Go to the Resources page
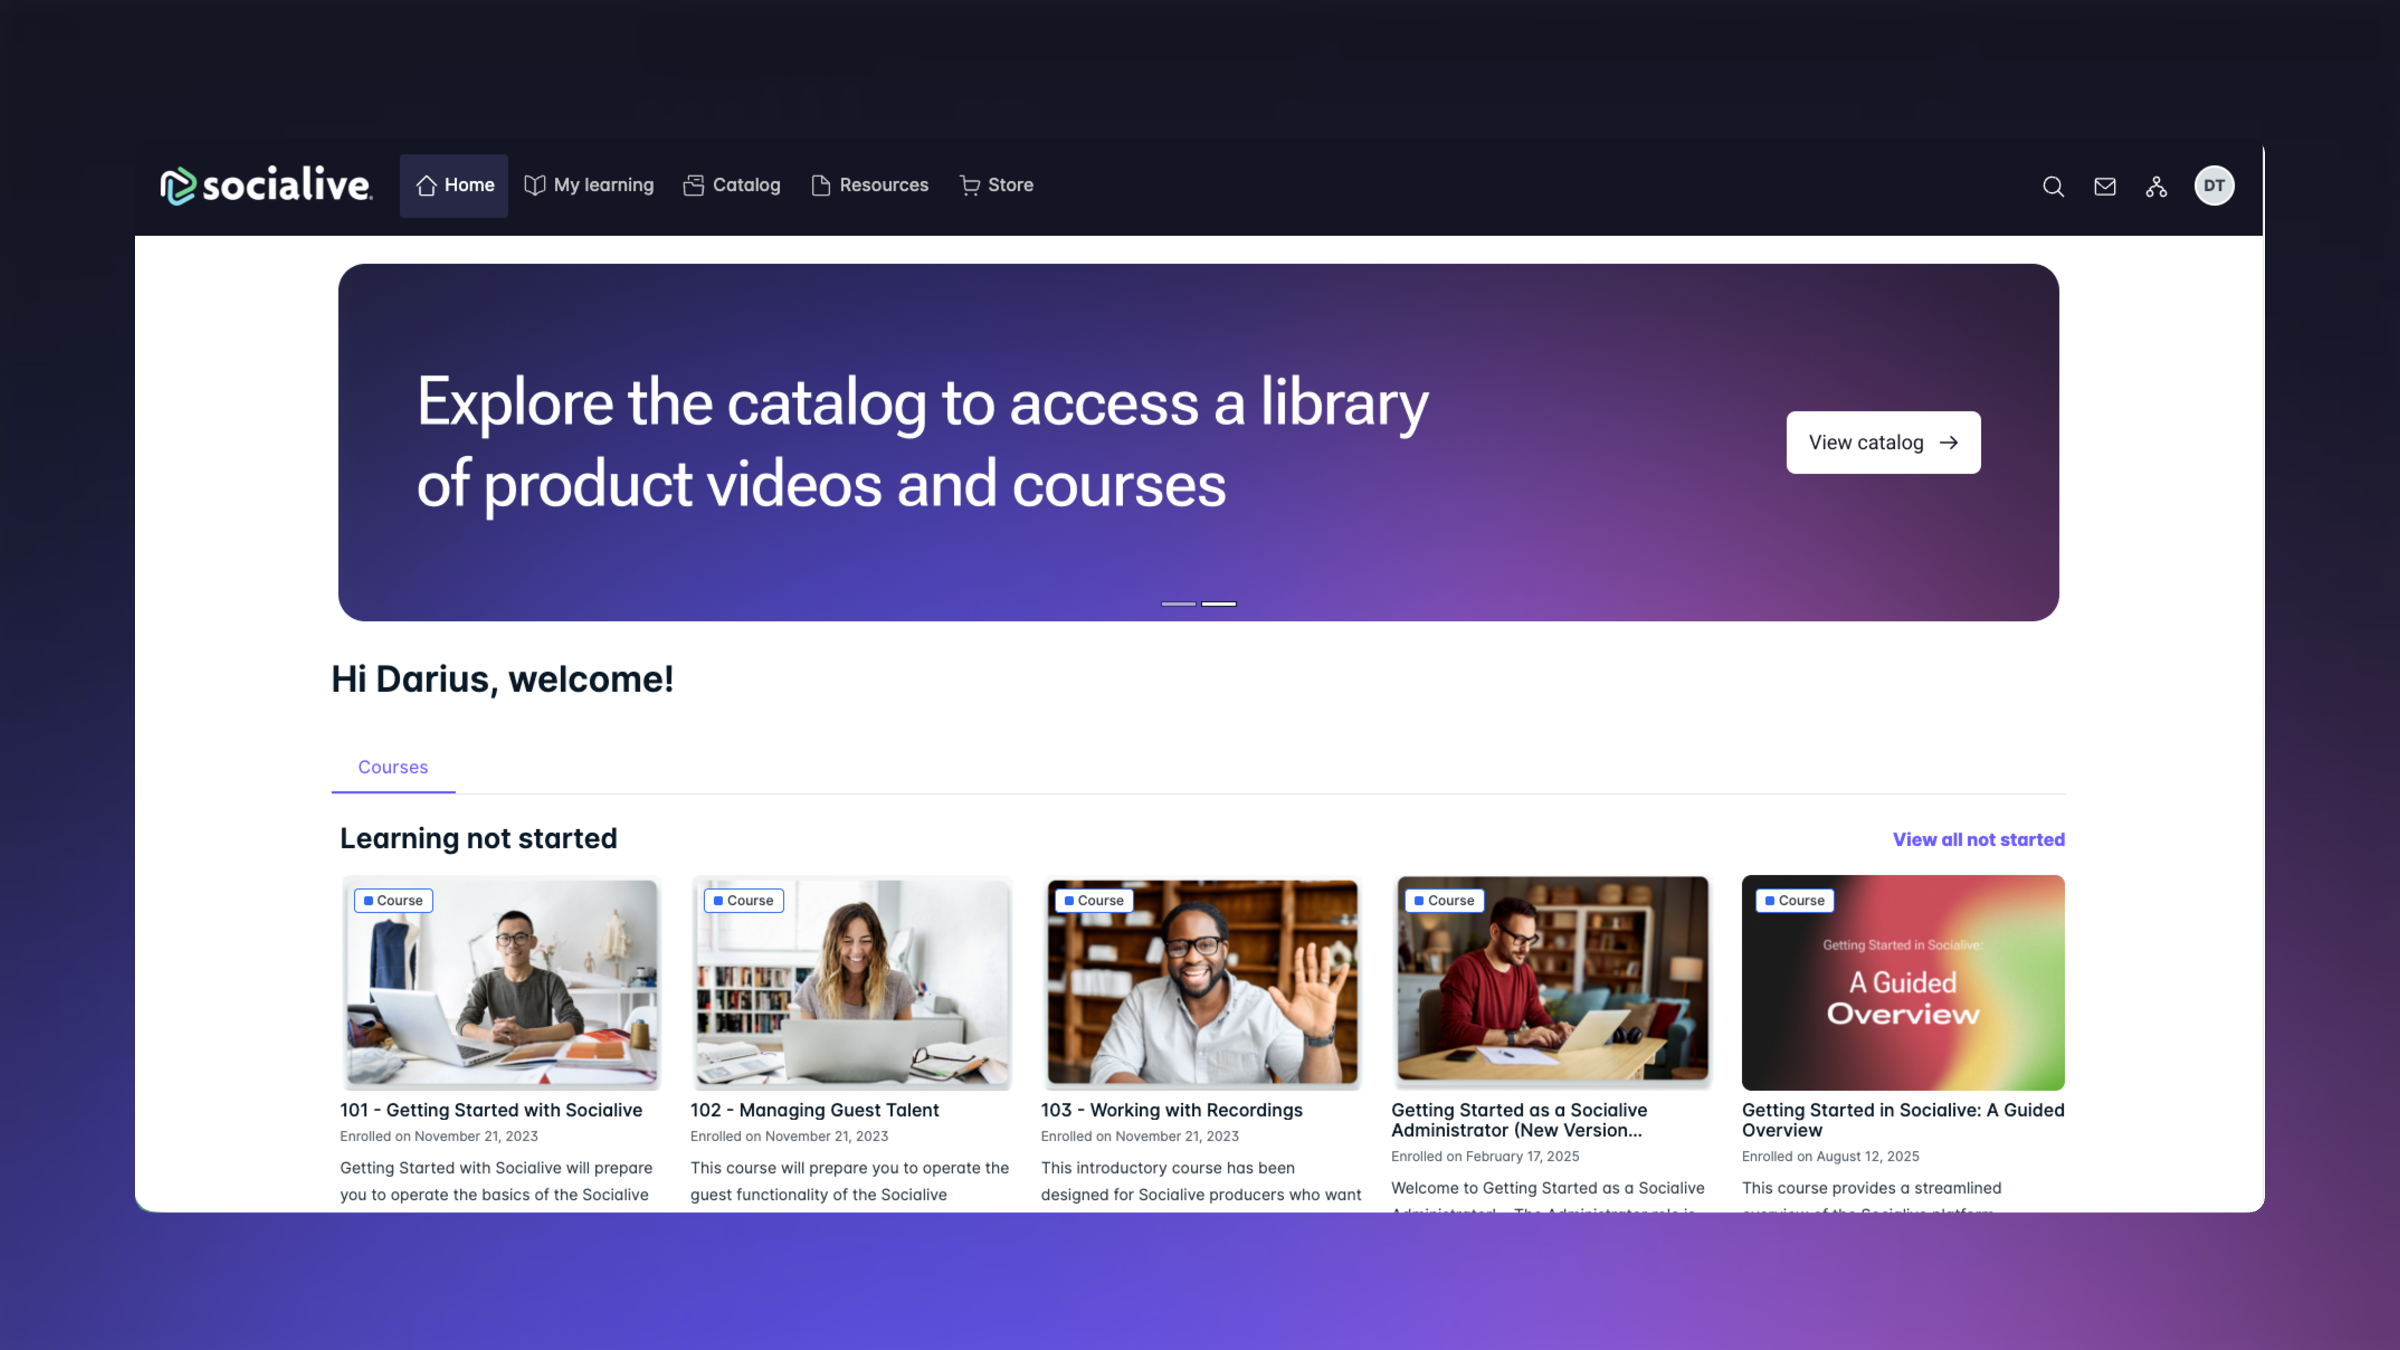Screen dimensions: 2400x1350 [870, 185]
